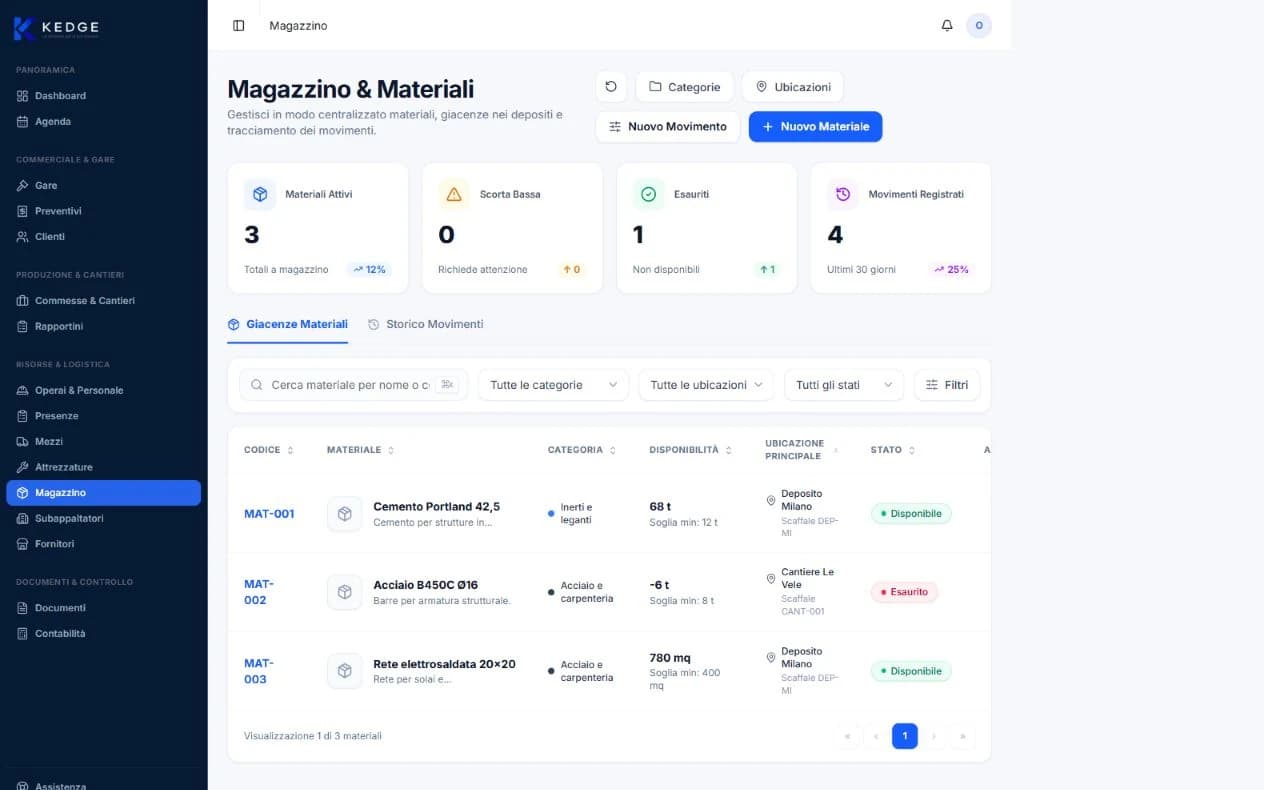Select pagination page 1

[904, 736]
